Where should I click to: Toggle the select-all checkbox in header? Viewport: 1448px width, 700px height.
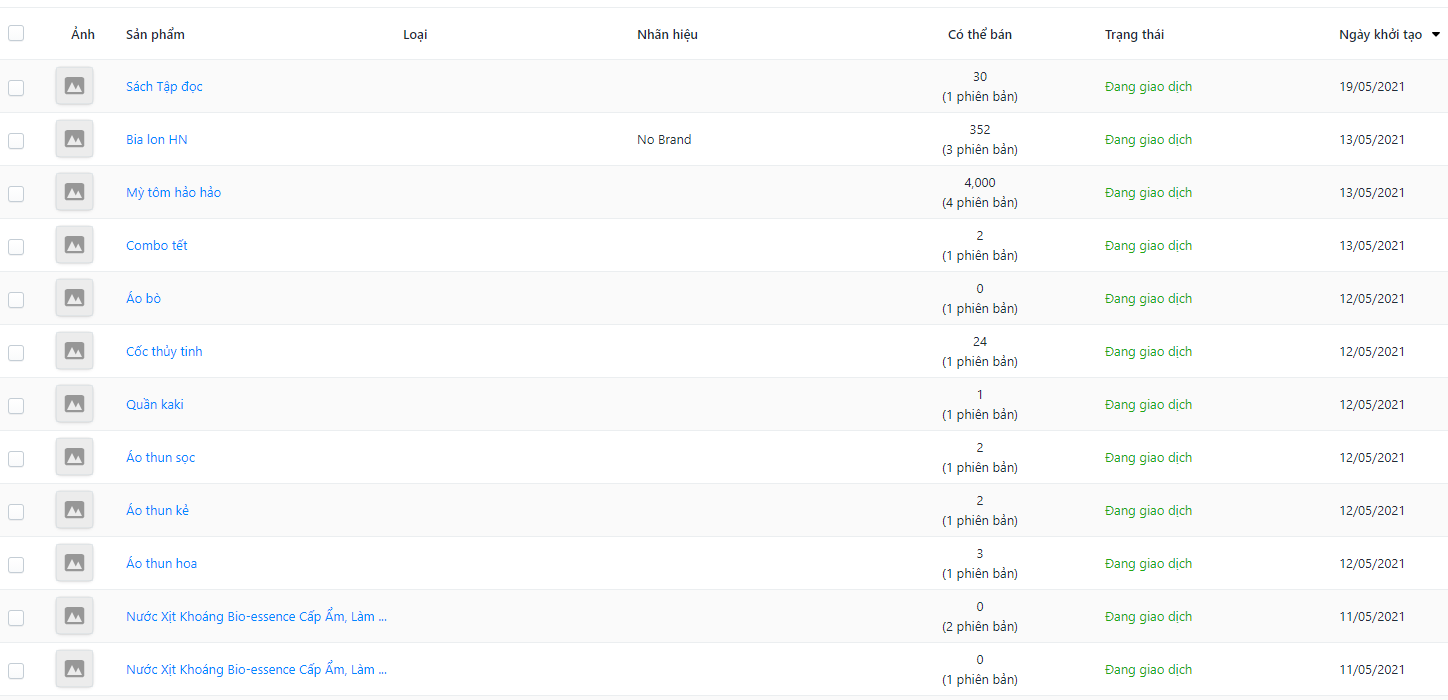point(16,34)
